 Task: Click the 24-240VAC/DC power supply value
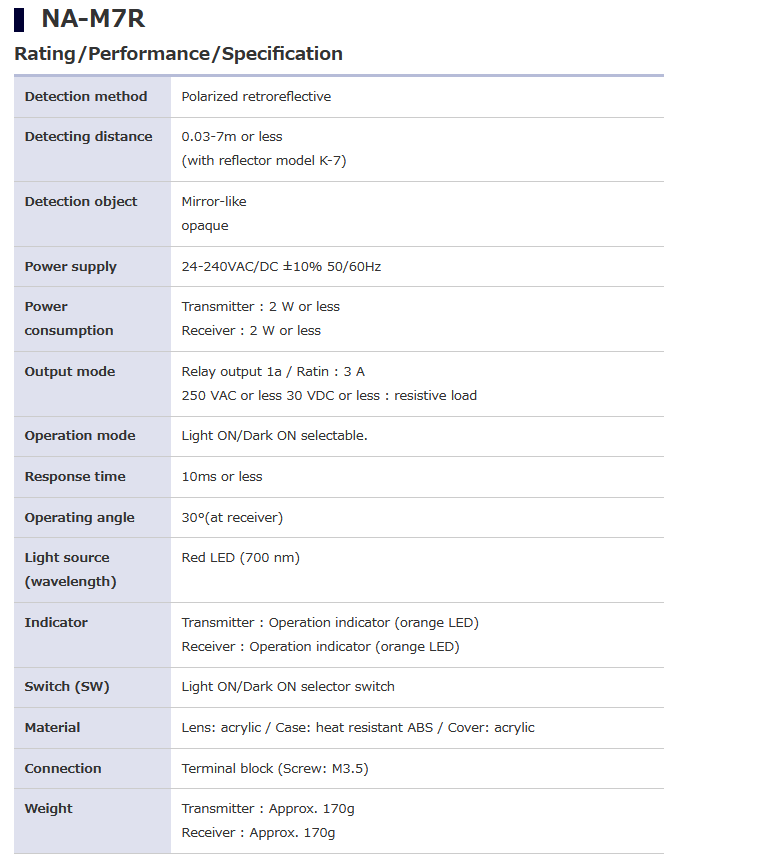click(281, 267)
